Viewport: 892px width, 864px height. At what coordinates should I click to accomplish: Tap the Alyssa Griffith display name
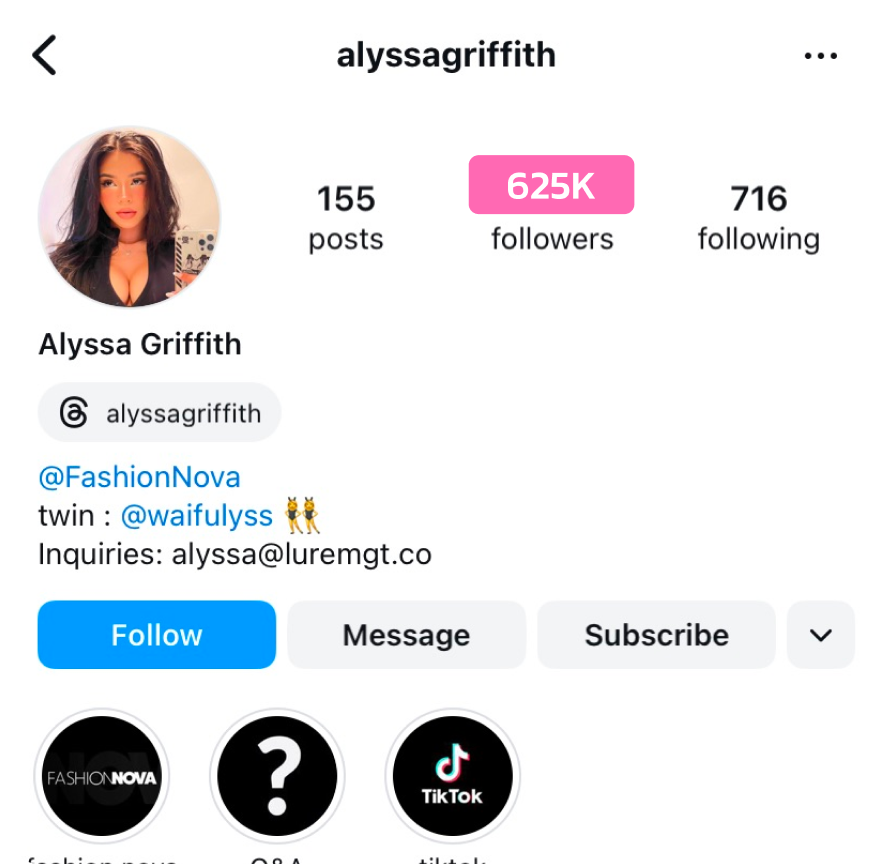tap(140, 344)
